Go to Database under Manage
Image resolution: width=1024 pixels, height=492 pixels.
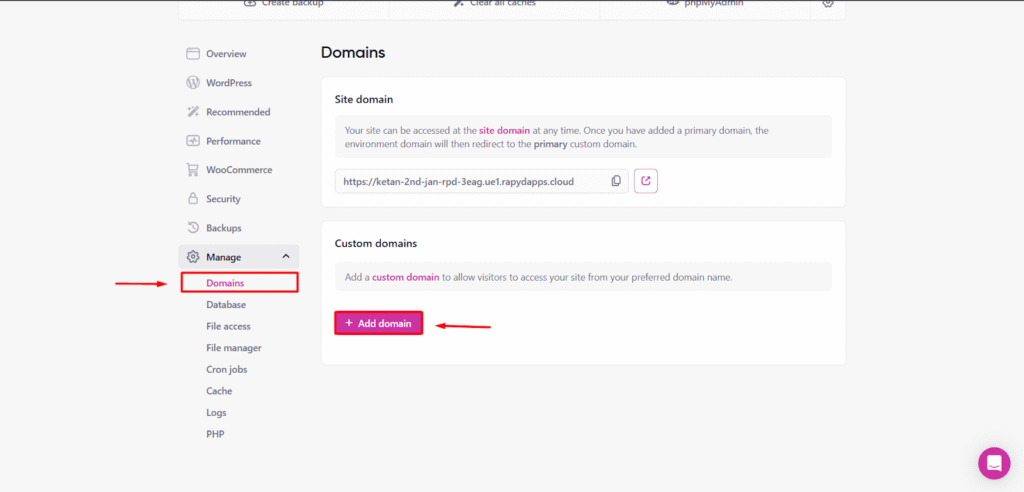tap(226, 305)
